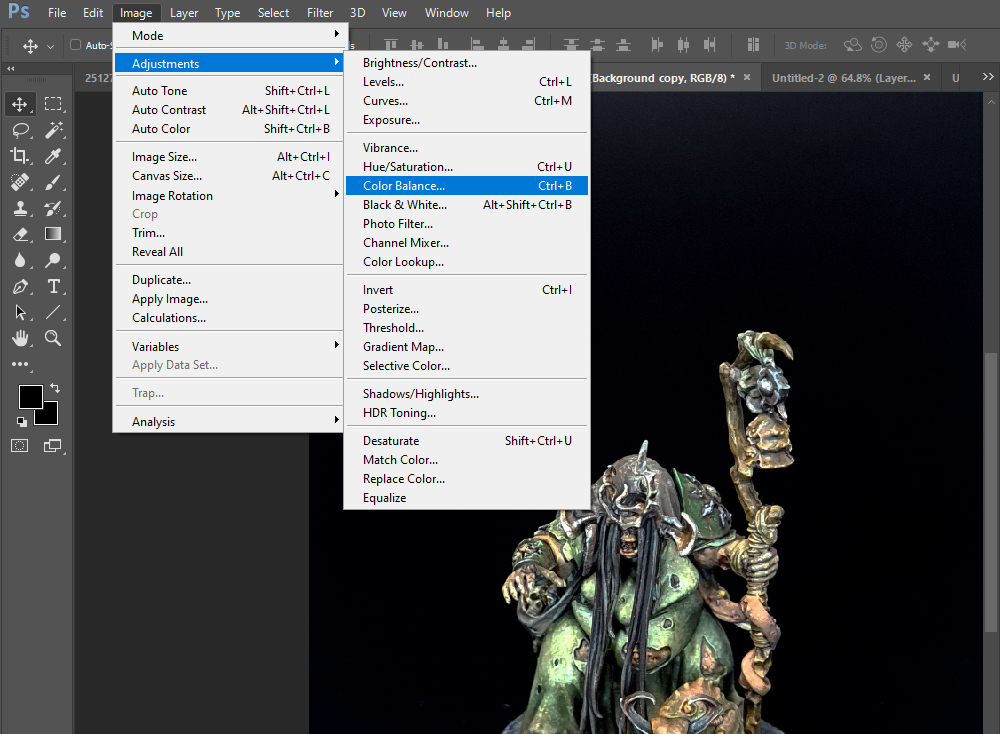
Task: Collapse the tools panel with double arrows
Action: click(11, 68)
